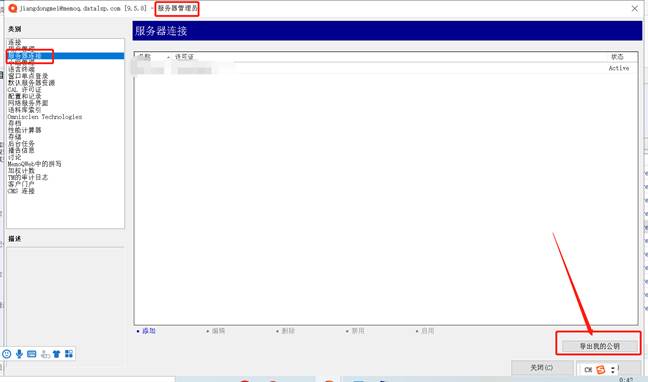
Task: Click the 删除 link
Action: coord(288,331)
